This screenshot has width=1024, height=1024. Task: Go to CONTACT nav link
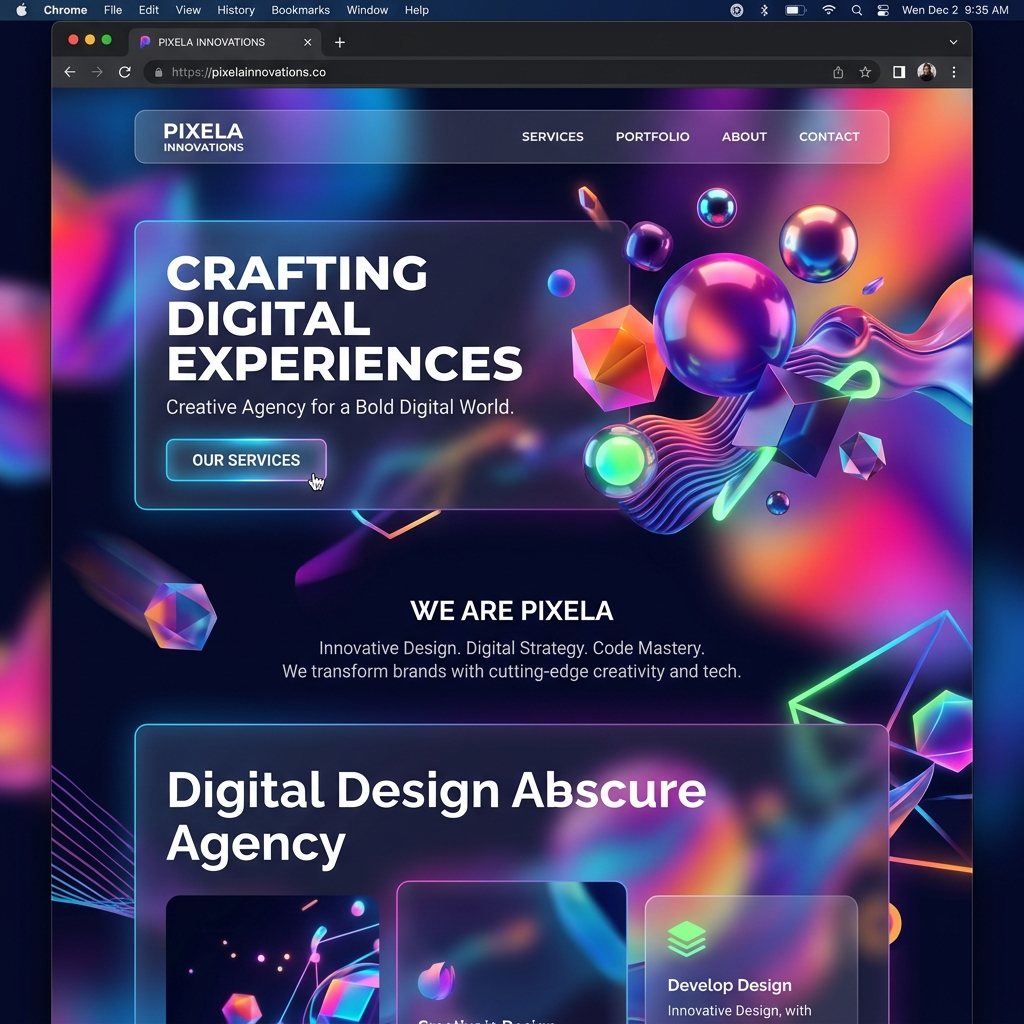[x=829, y=136]
